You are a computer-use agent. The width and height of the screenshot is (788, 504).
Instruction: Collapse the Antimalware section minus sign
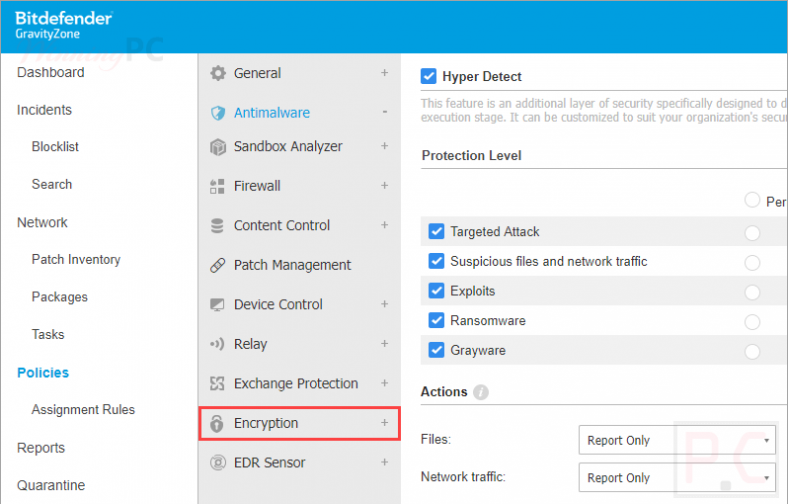coord(384,112)
